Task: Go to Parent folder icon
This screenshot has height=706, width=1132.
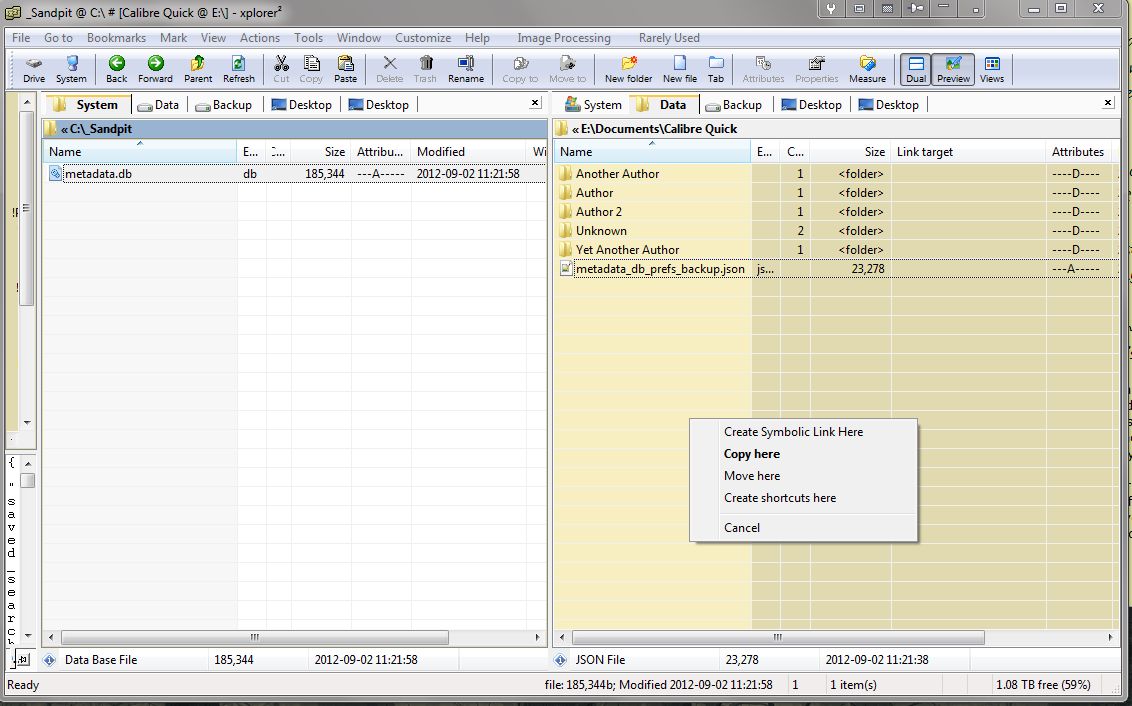Action: pyautogui.click(x=198, y=69)
